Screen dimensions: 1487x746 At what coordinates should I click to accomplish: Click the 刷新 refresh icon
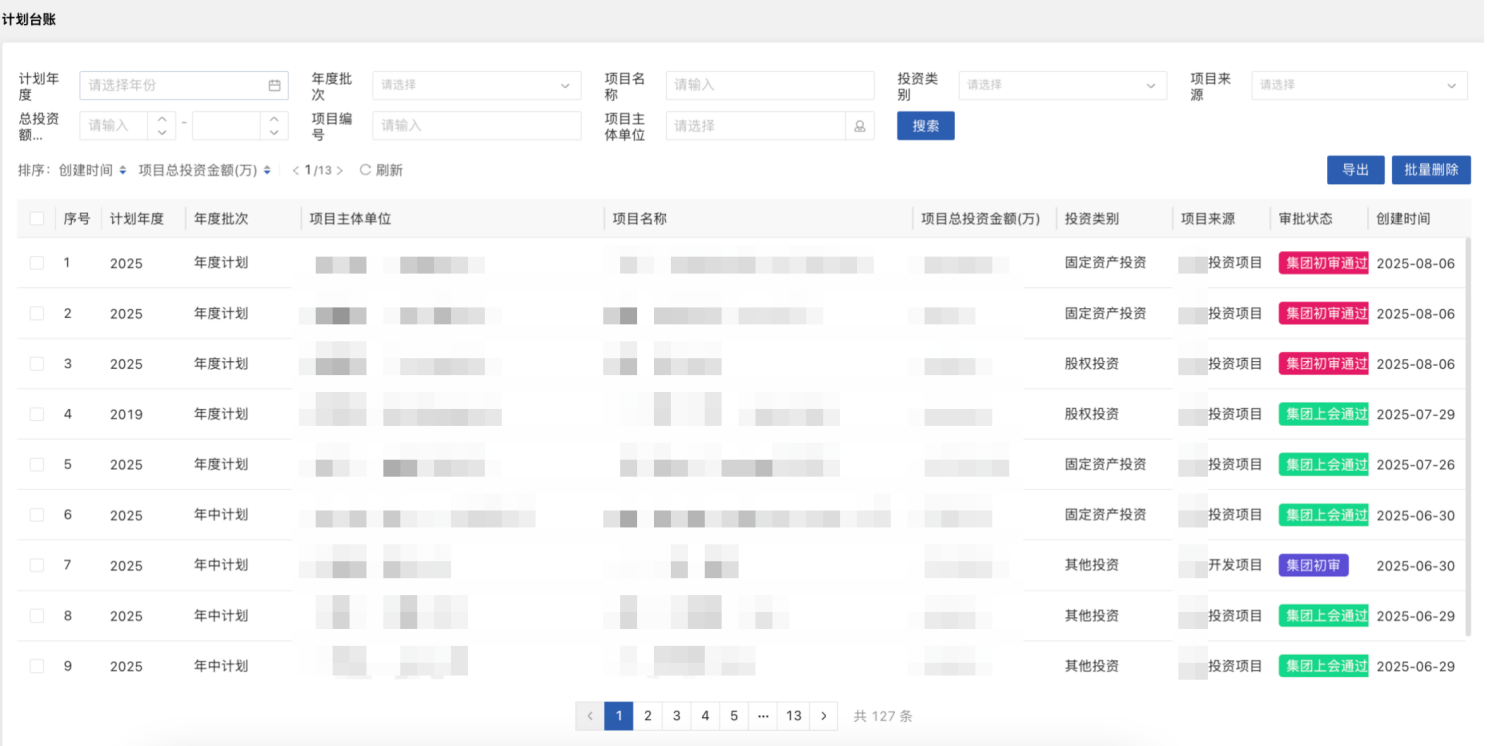365,171
